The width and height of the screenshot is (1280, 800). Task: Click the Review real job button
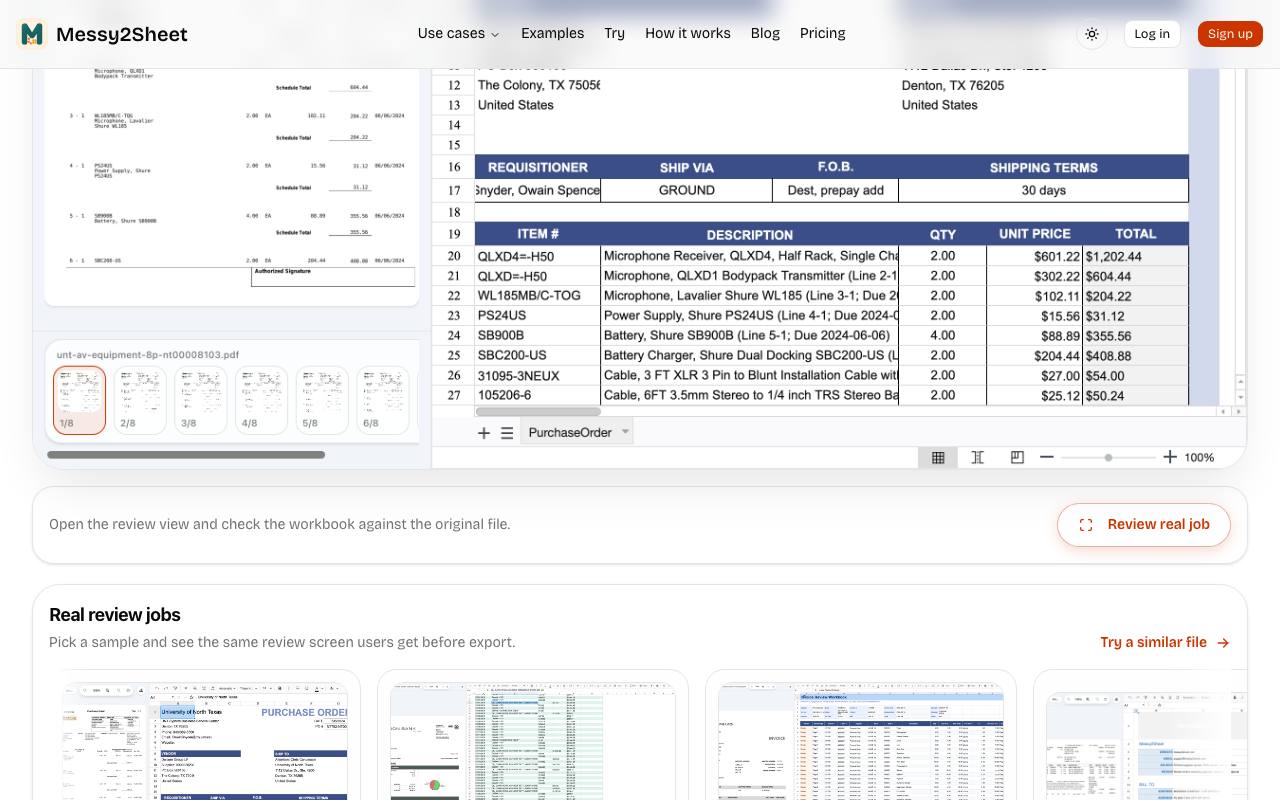click(1144, 525)
